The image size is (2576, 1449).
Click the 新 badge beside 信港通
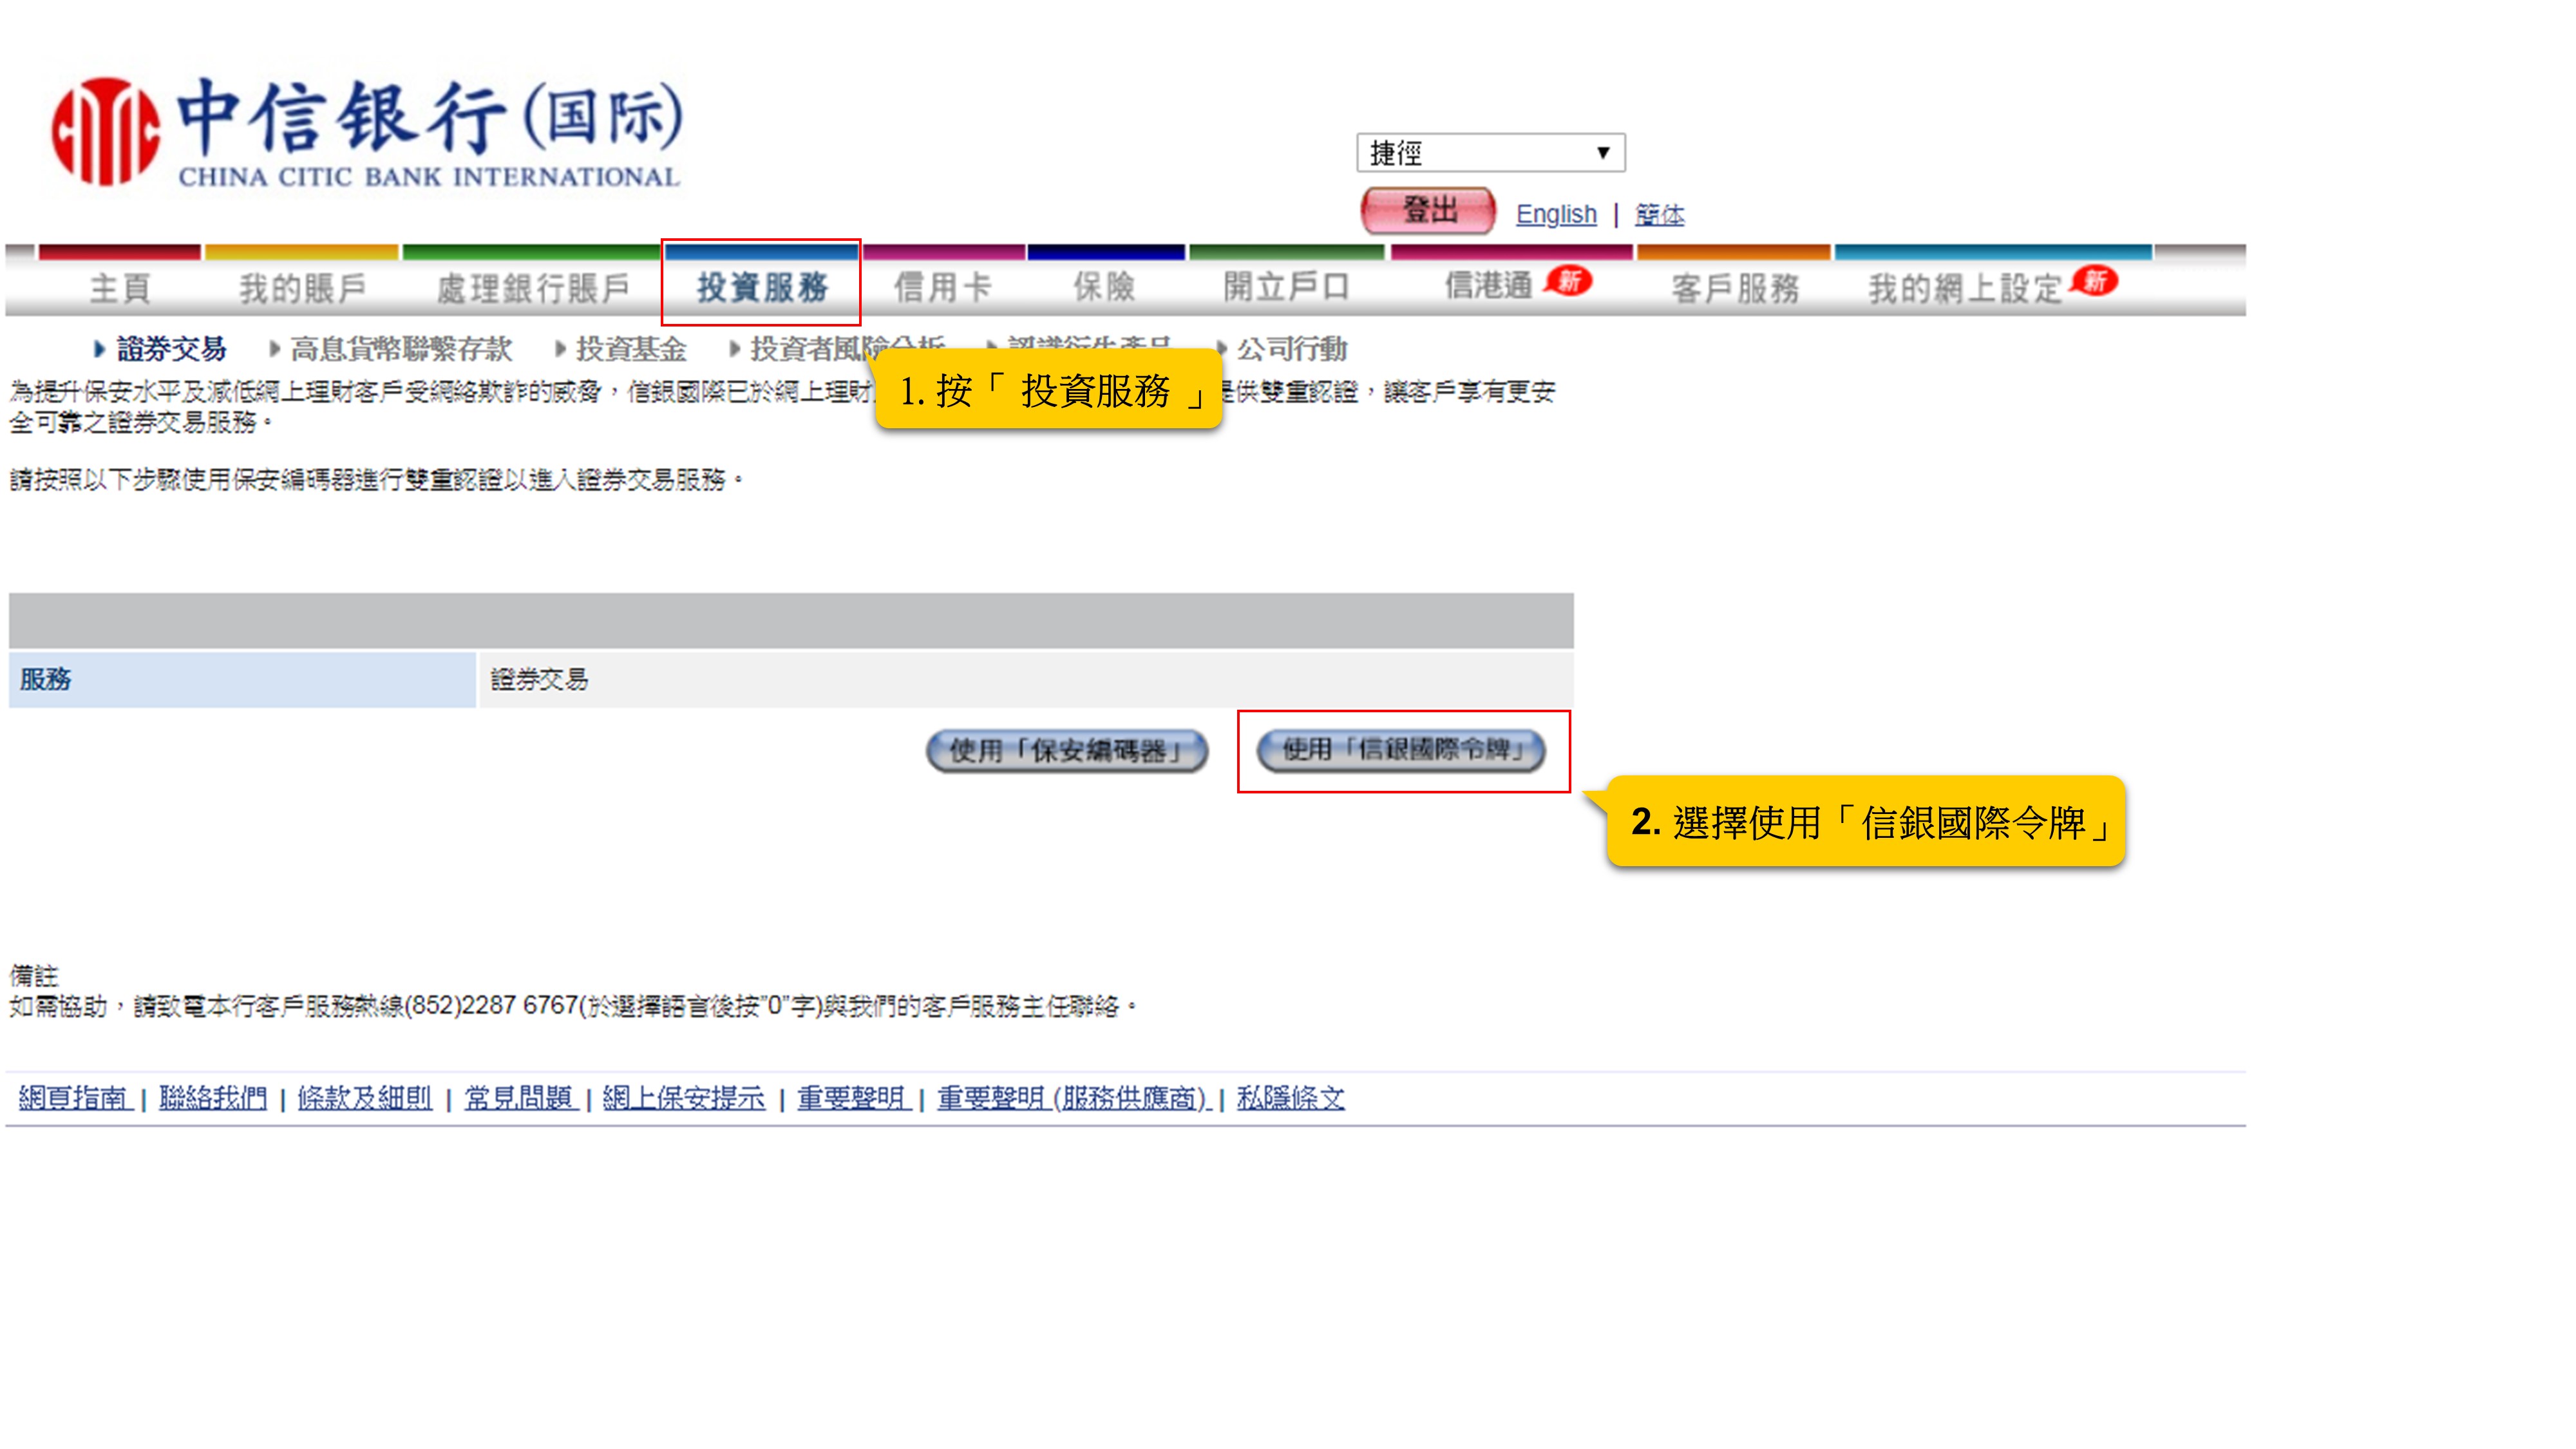click(x=1568, y=281)
